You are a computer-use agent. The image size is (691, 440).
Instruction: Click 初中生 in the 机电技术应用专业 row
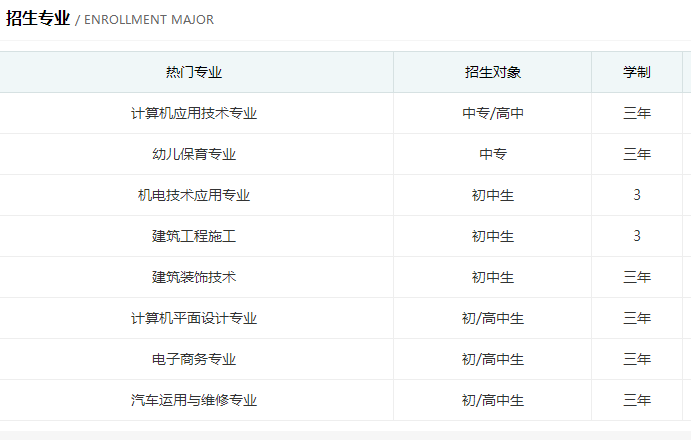pyautogui.click(x=493, y=195)
